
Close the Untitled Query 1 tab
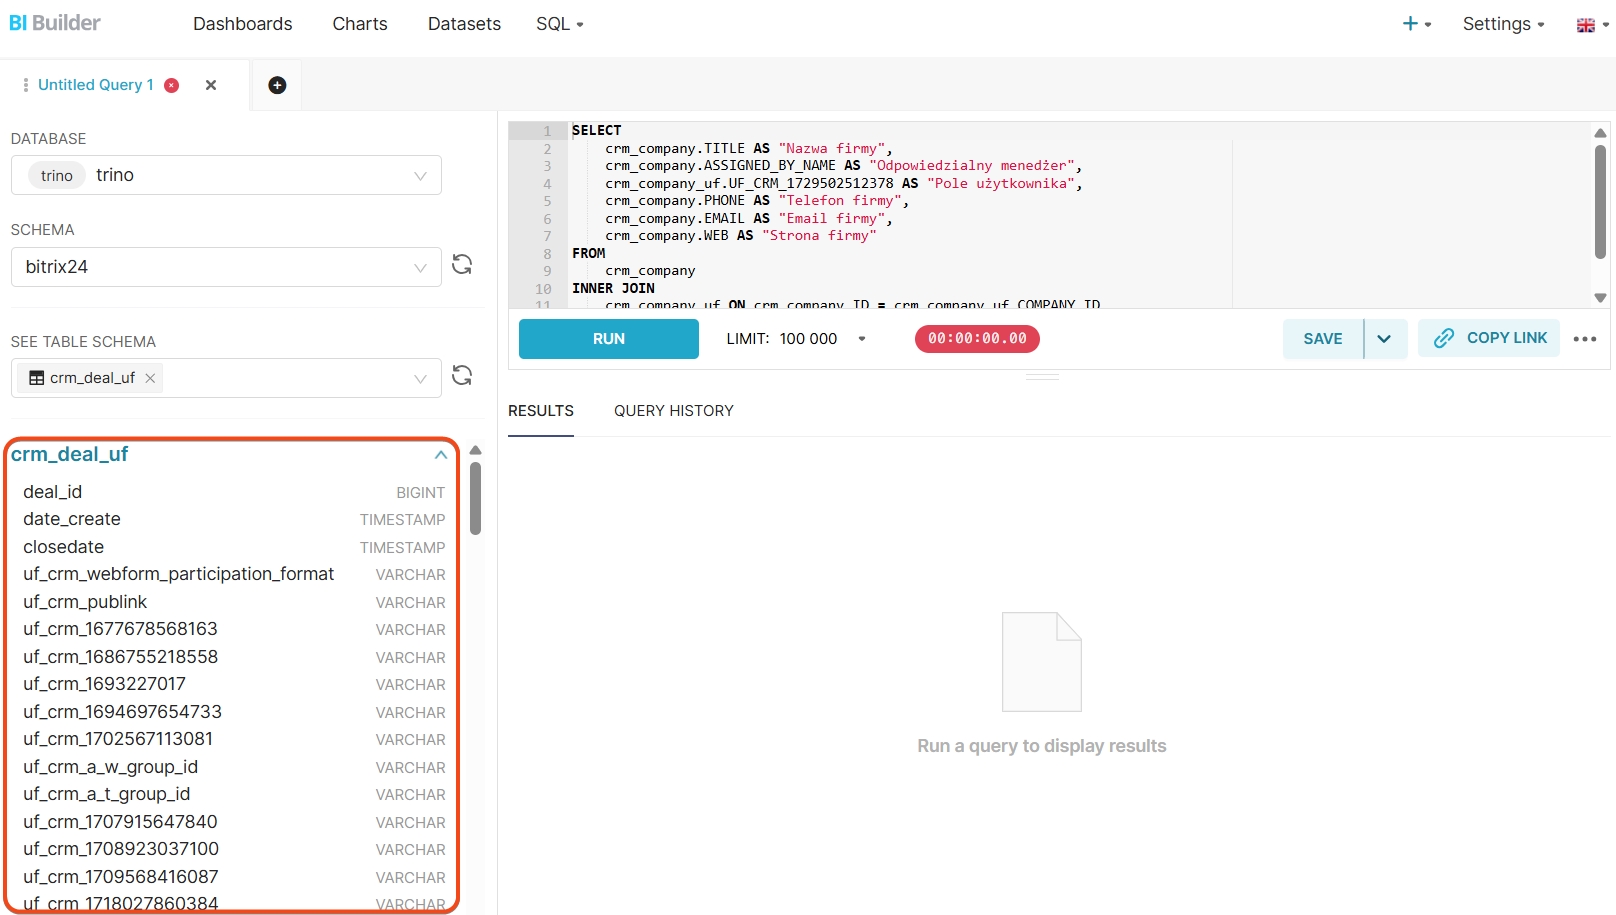211,85
